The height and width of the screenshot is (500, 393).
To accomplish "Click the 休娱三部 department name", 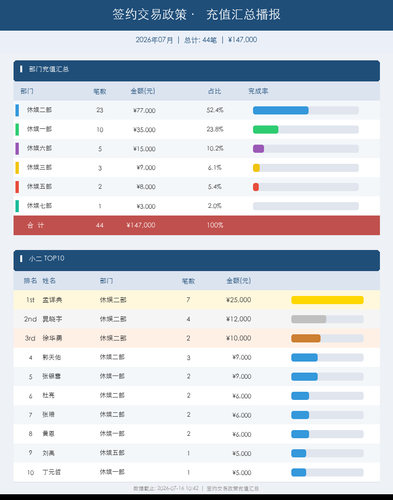I will pyautogui.click(x=39, y=167).
